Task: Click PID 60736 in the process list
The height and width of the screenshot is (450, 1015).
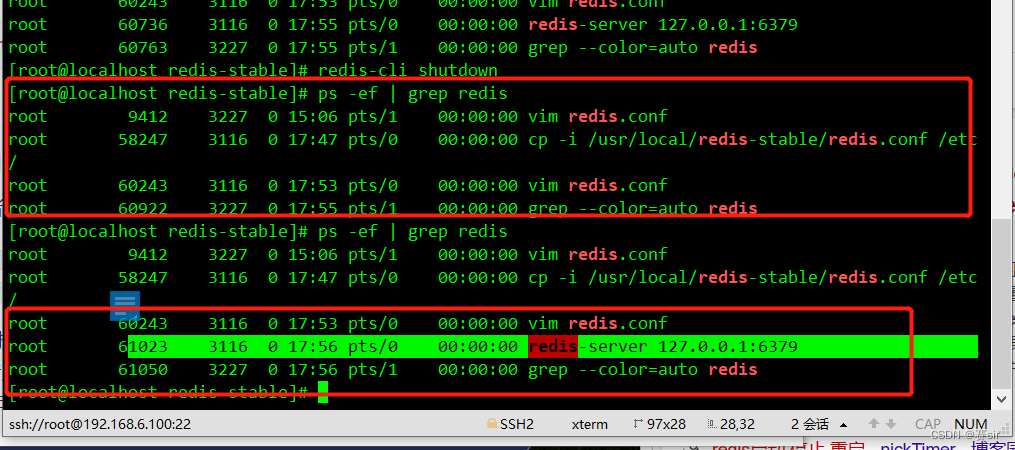Action: point(143,25)
